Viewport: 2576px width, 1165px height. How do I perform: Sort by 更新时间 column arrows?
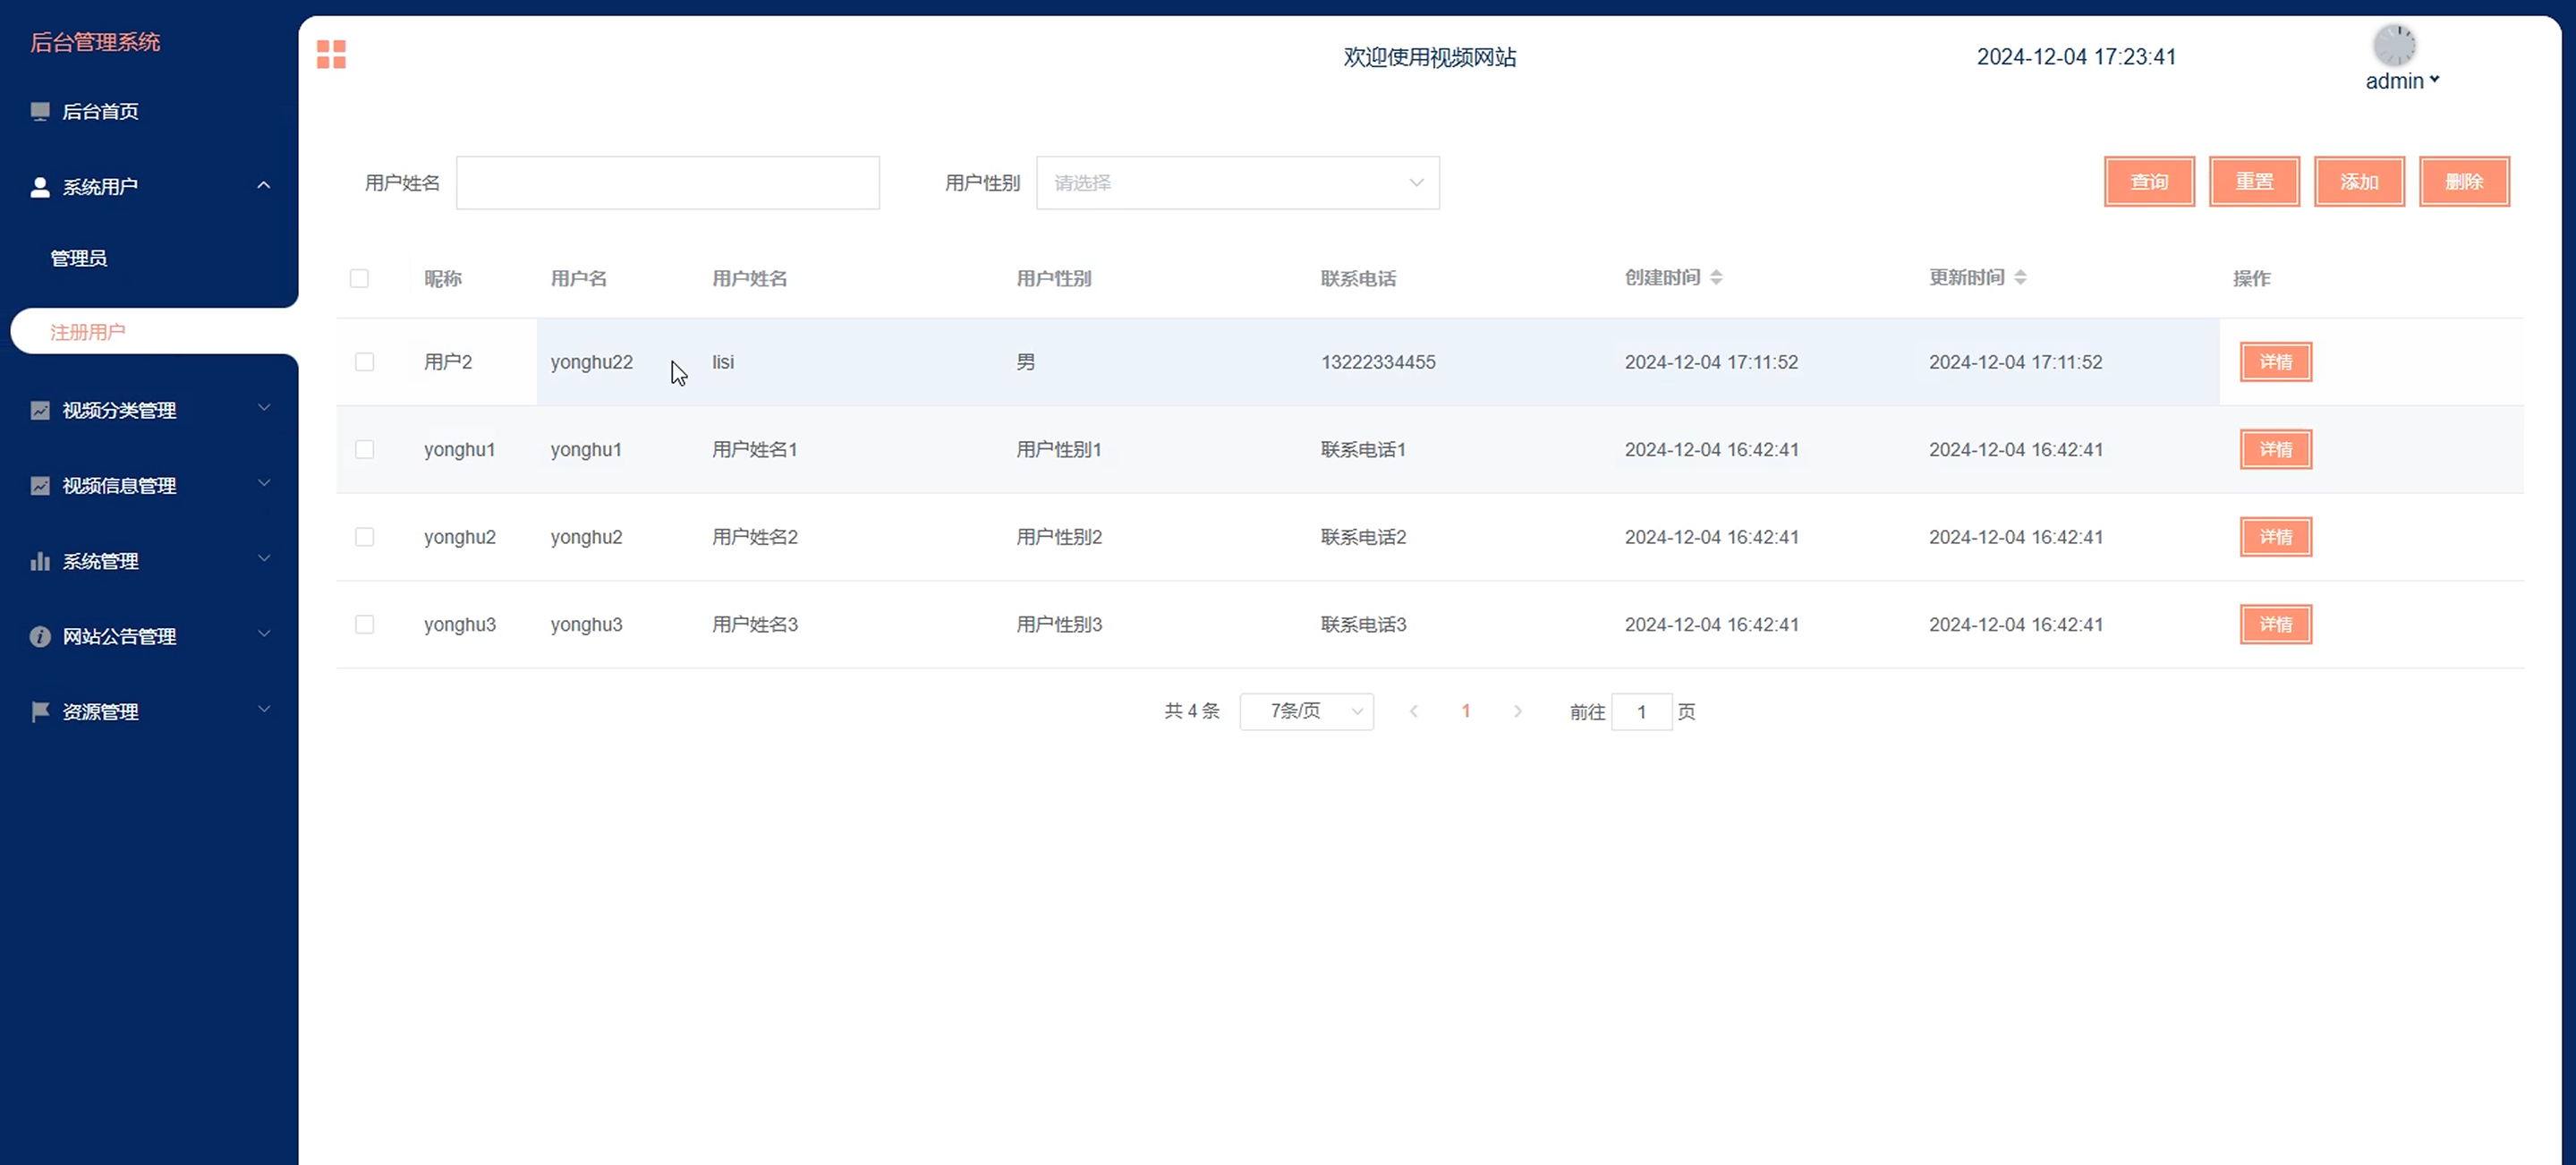click(2020, 277)
